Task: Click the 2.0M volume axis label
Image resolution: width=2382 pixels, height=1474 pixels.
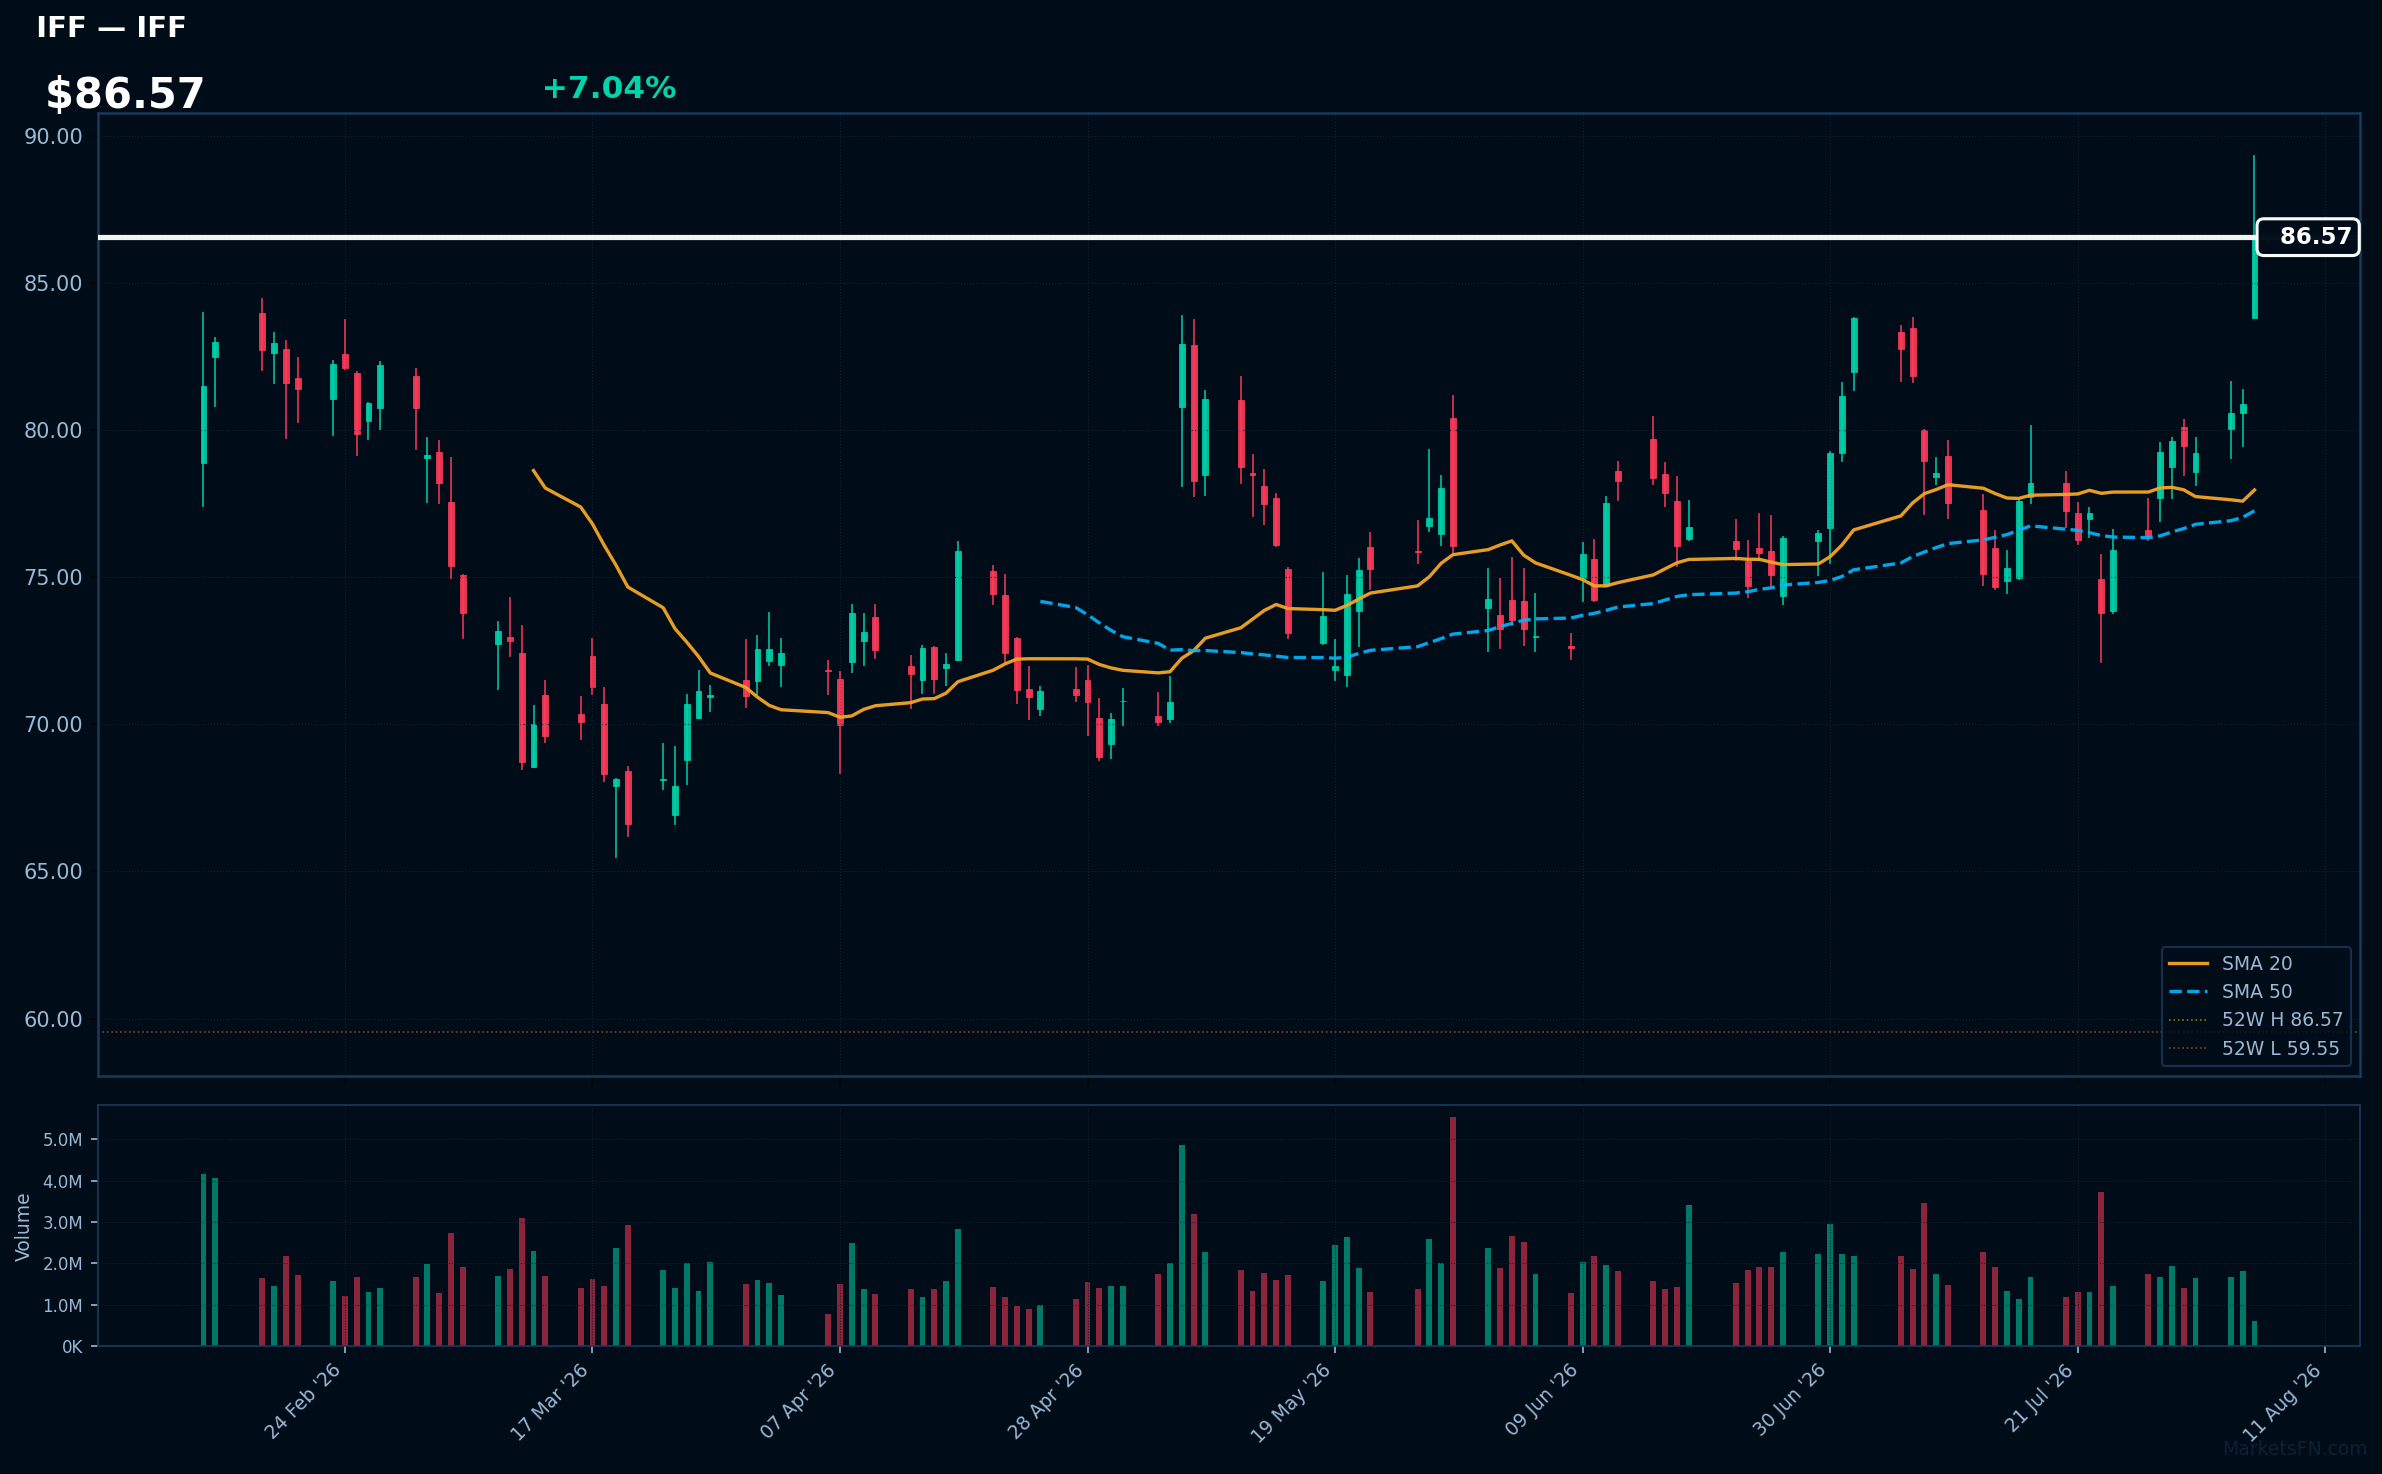Action: click(63, 1264)
